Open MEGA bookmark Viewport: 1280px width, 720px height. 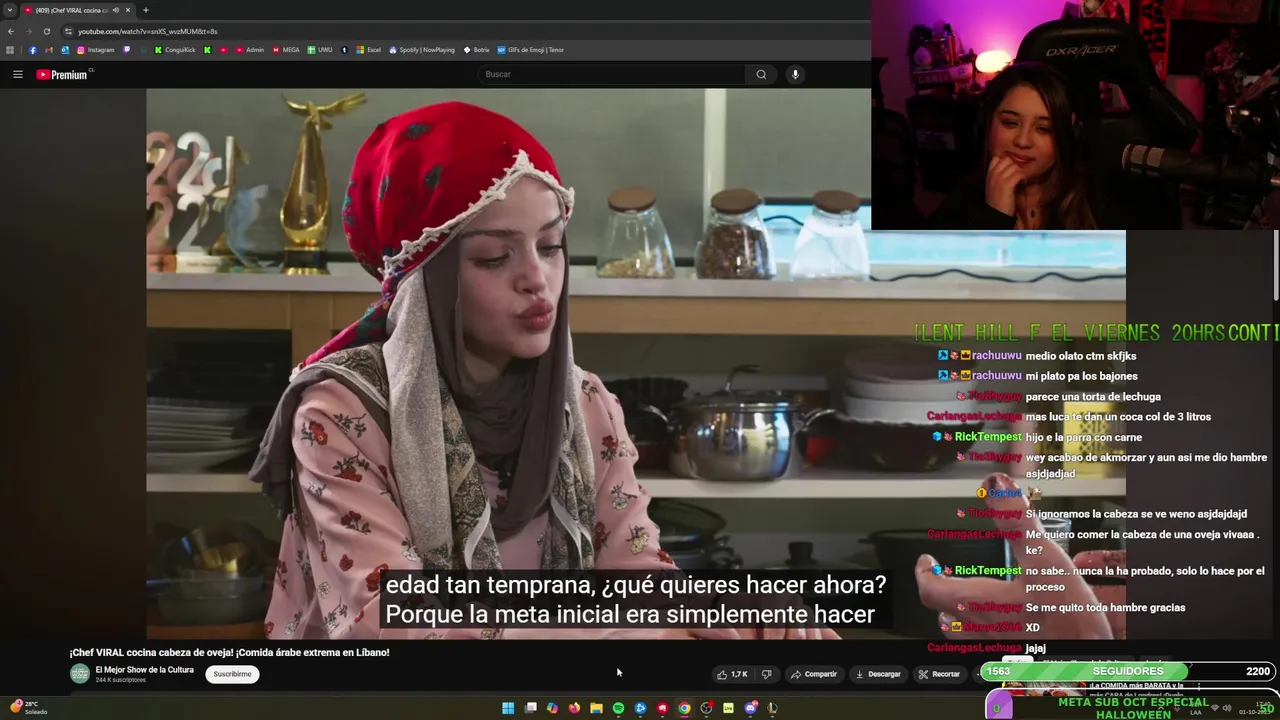click(286, 50)
